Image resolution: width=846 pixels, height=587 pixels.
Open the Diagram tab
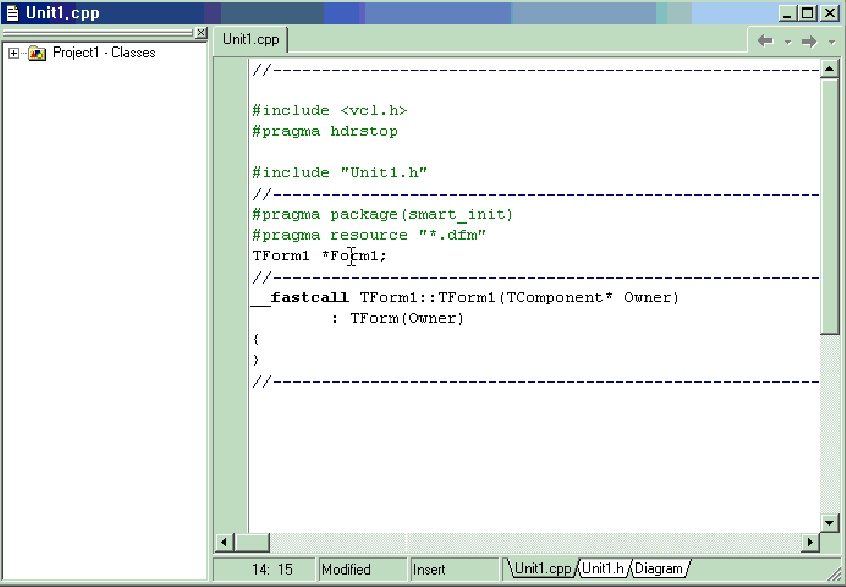pos(659,569)
